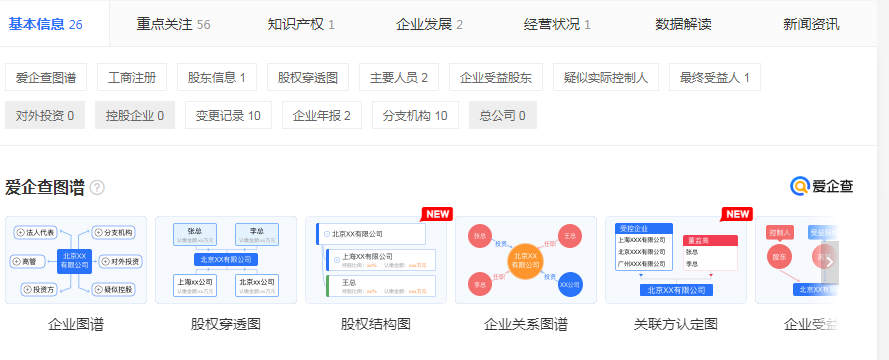Jump to the 工商注册 section
This screenshot has width=889, height=360.
(x=132, y=78)
